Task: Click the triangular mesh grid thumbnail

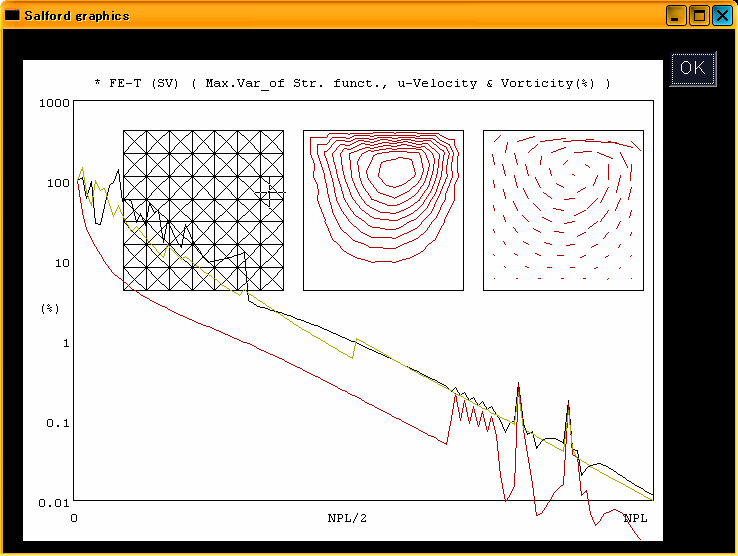Action: [x=203, y=210]
